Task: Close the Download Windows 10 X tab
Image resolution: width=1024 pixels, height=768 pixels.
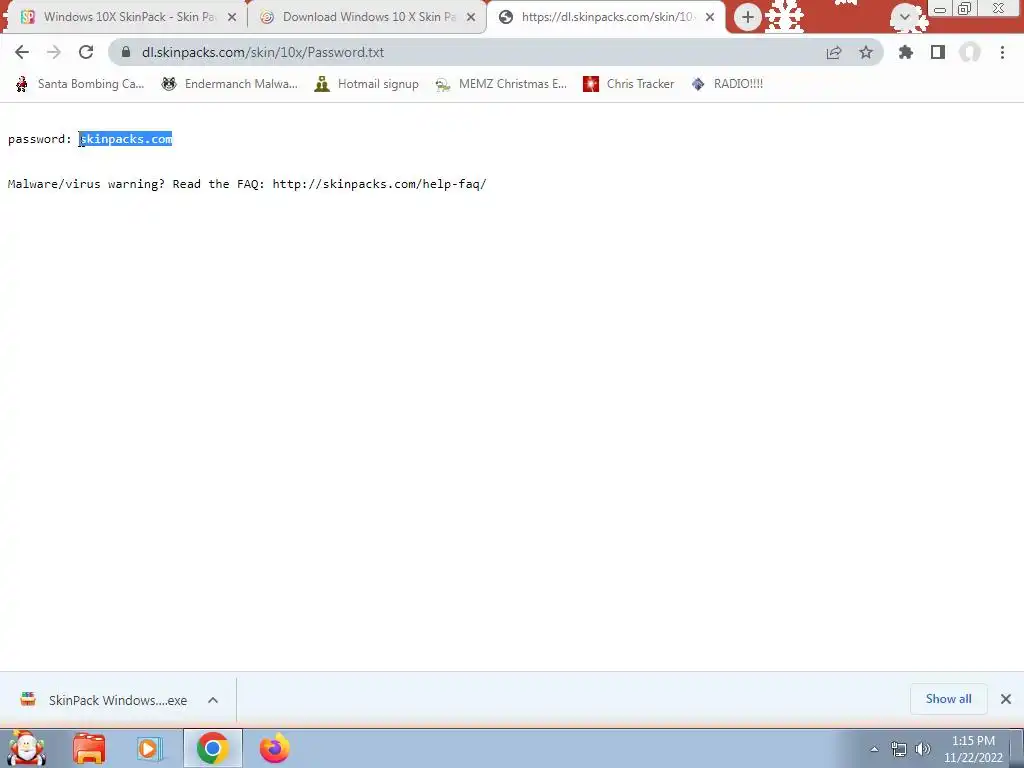Action: (x=471, y=17)
